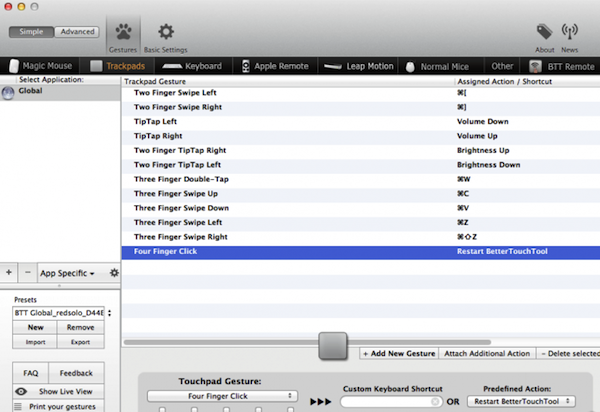The height and width of the screenshot is (412, 600).
Task: Click the Remove preset button
Action: point(80,327)
